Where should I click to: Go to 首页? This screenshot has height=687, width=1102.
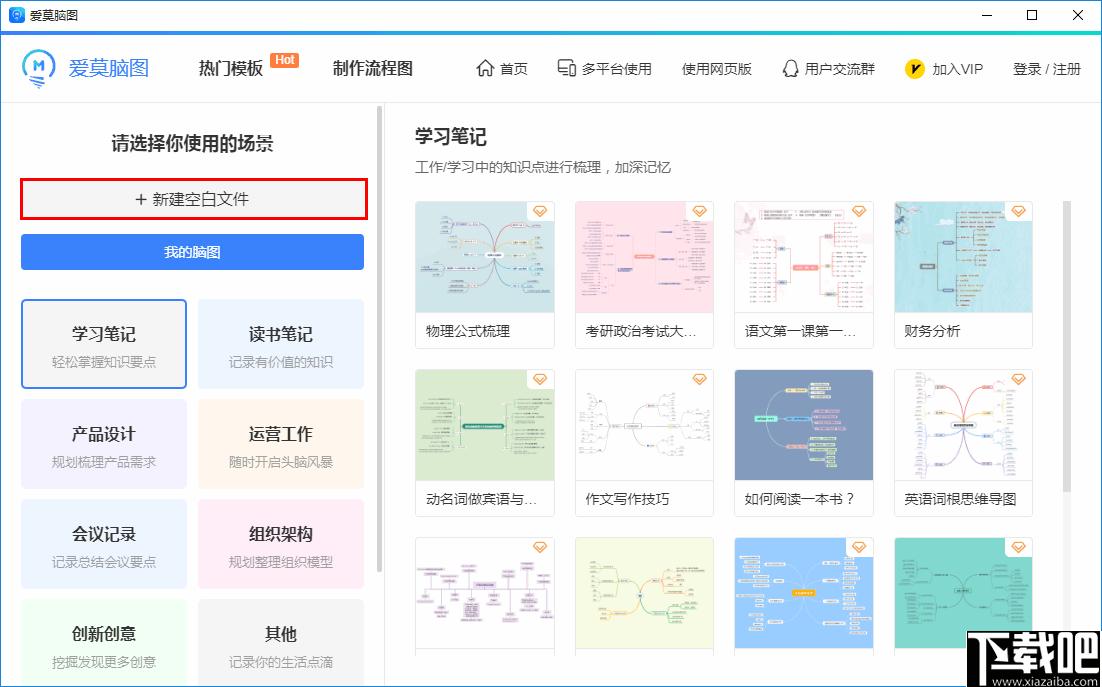502,69
